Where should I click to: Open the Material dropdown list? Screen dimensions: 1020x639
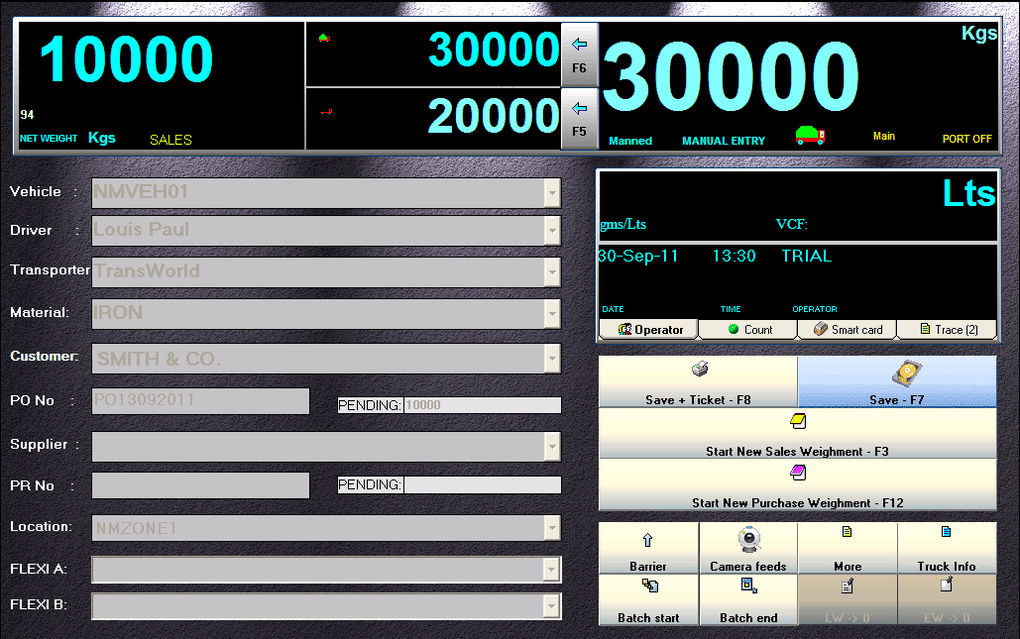coord(552,314)
